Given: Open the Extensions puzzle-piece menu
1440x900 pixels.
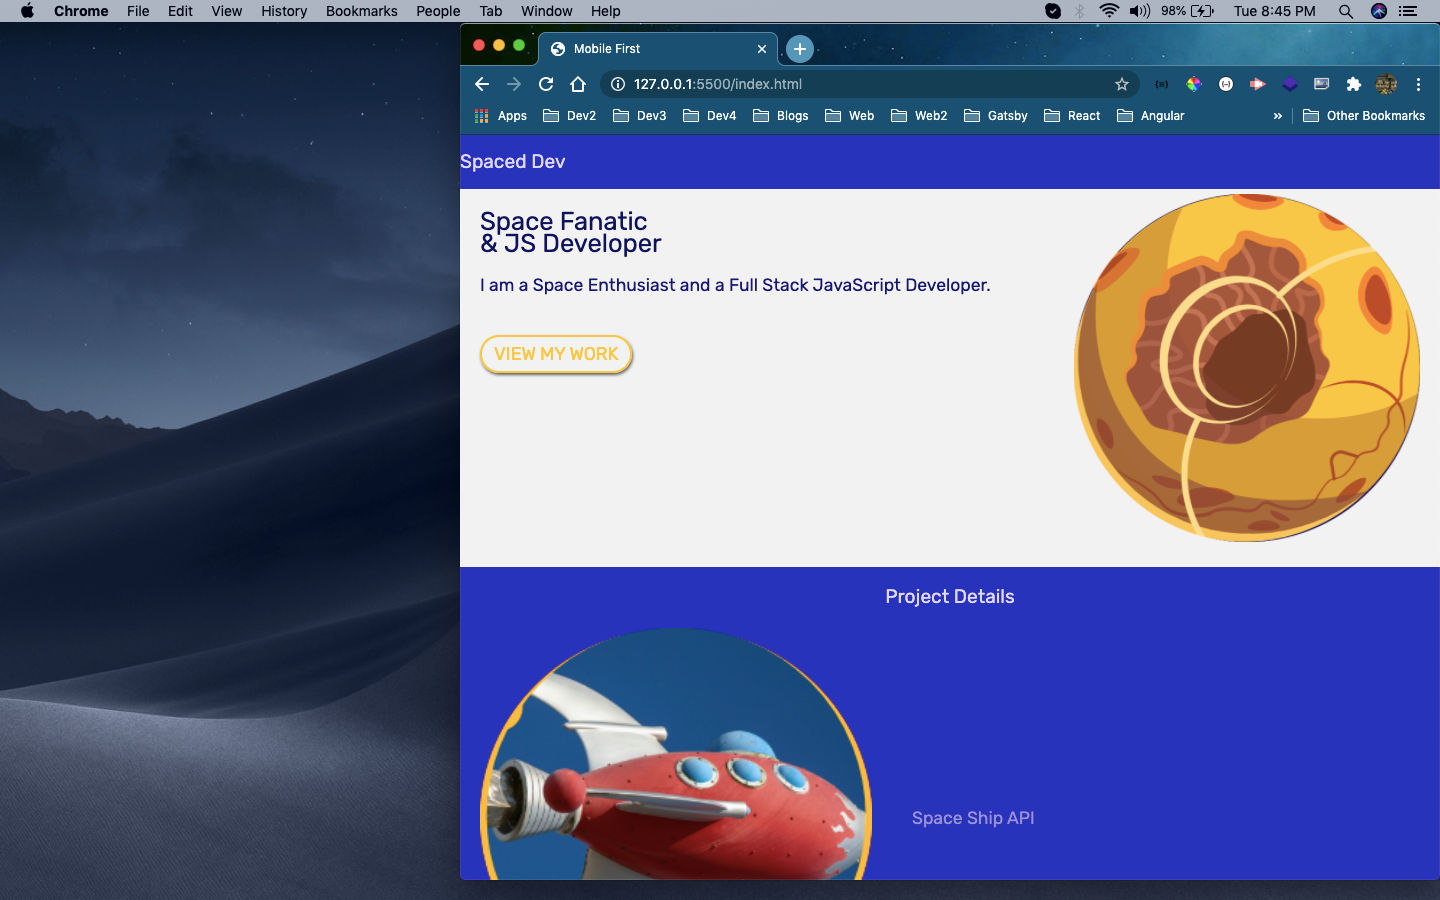Looking at the screenshot, I should pyautogui.click(x=1354, y=84).
